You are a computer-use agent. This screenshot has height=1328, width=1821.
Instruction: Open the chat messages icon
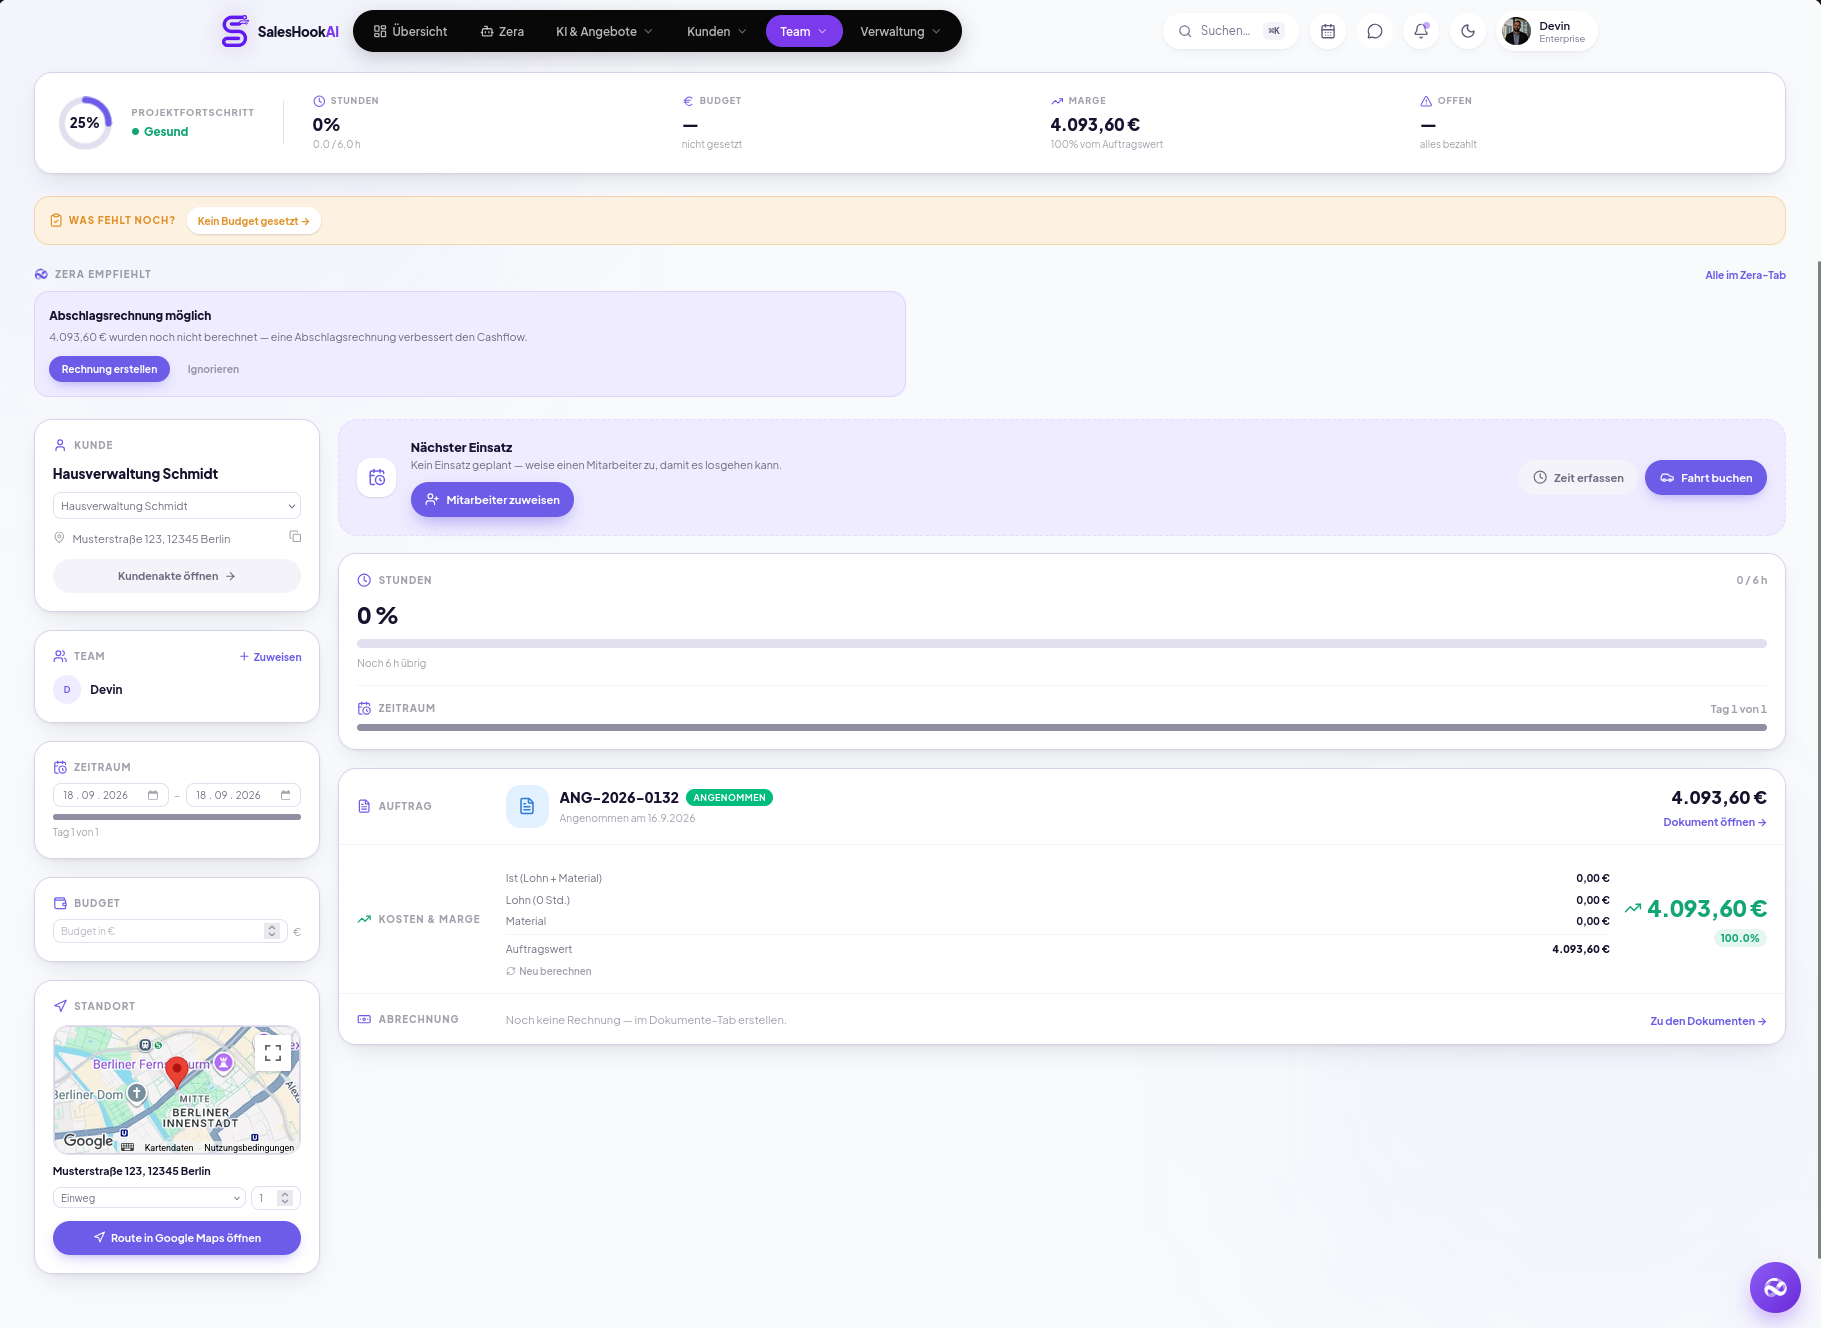(x=1375, y=31)
